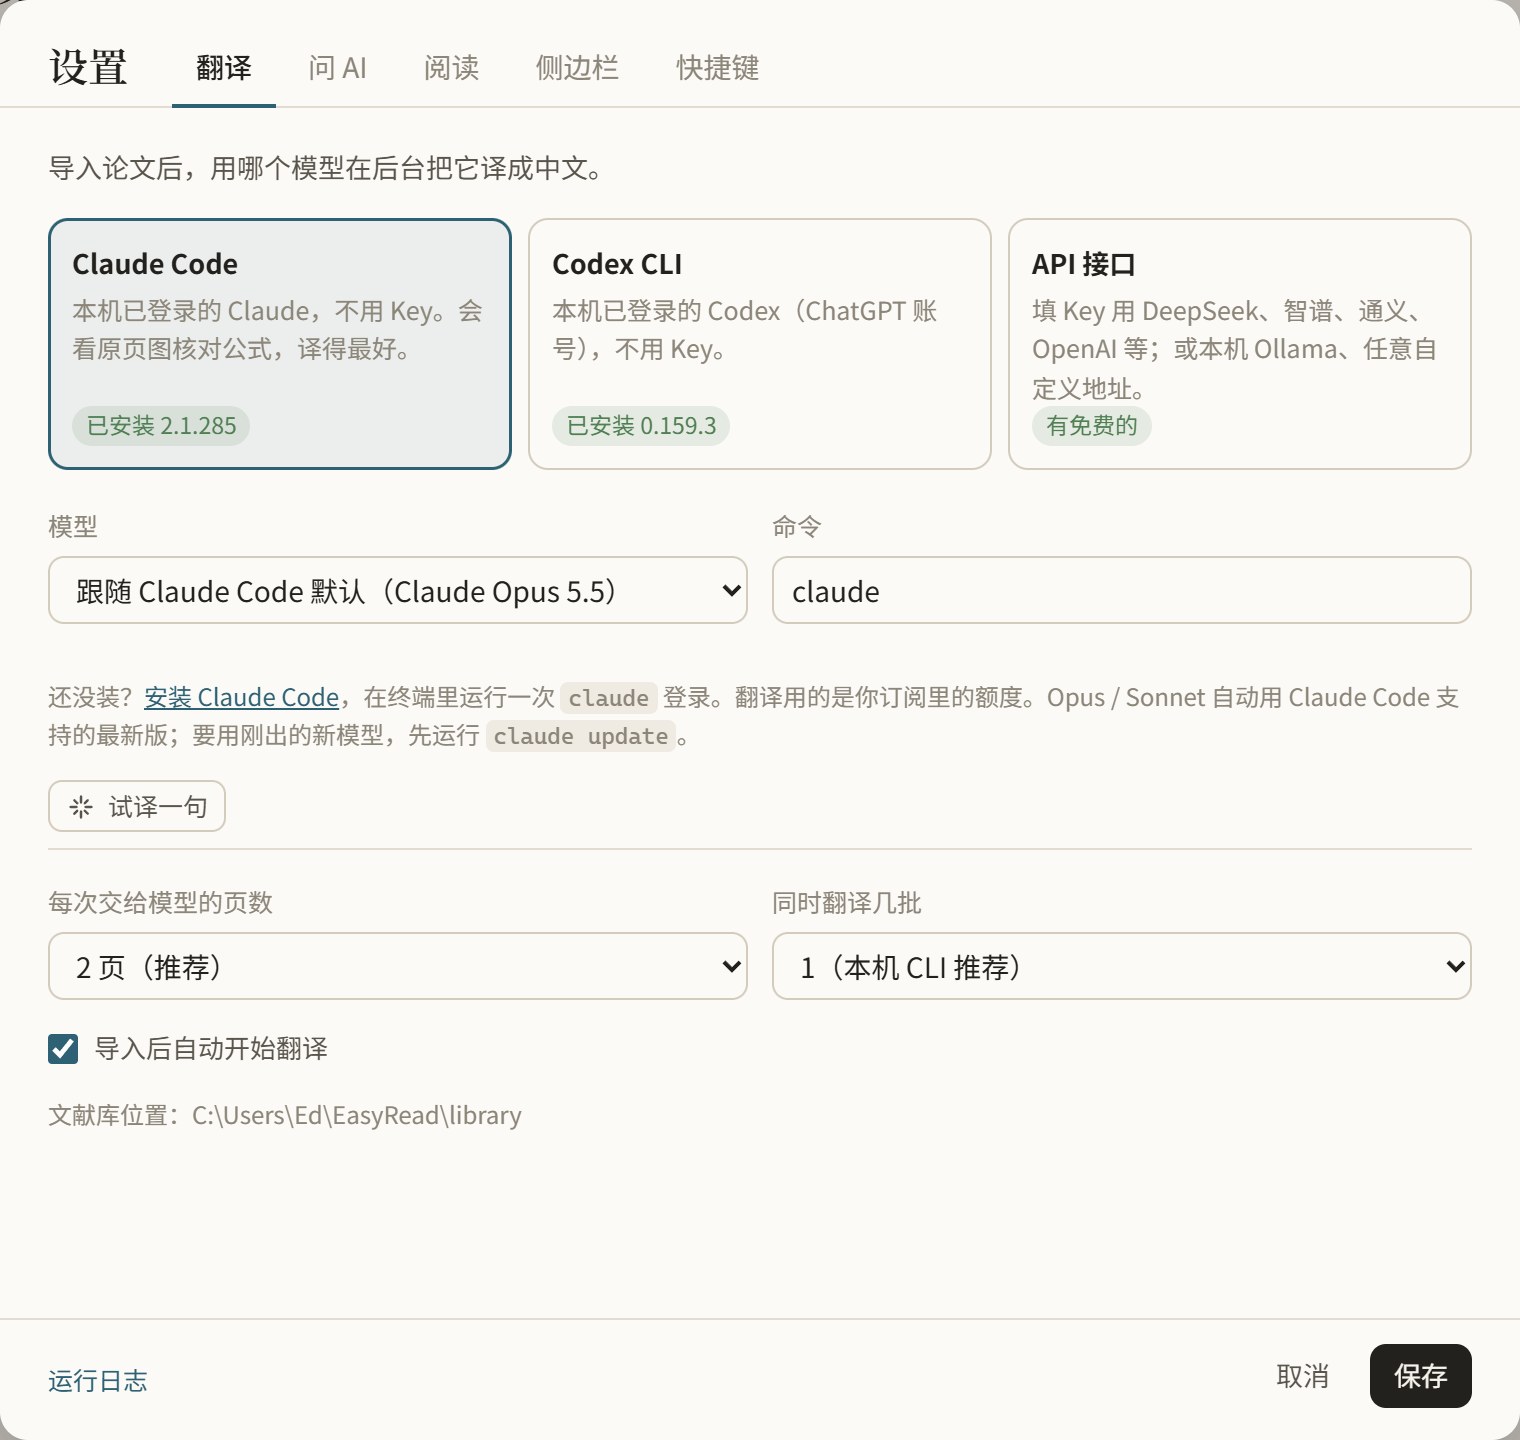This screenshot has width=1520, height=1440.
Task: Click the sparkle icon in 试译一句
Action: (81, 807)
